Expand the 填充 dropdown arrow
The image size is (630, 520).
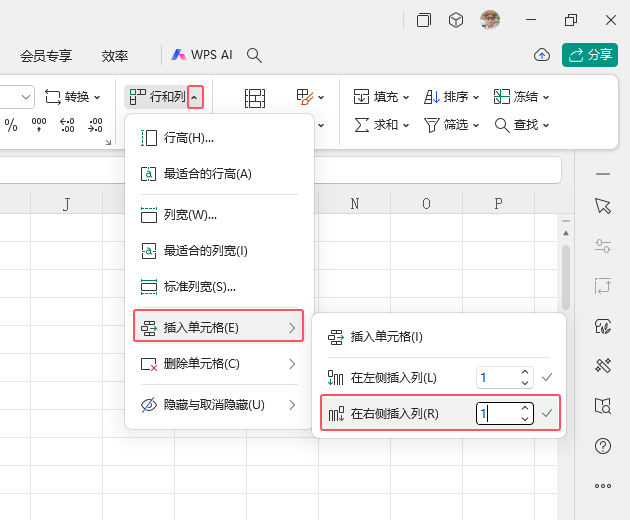click(x=406, y=97)
